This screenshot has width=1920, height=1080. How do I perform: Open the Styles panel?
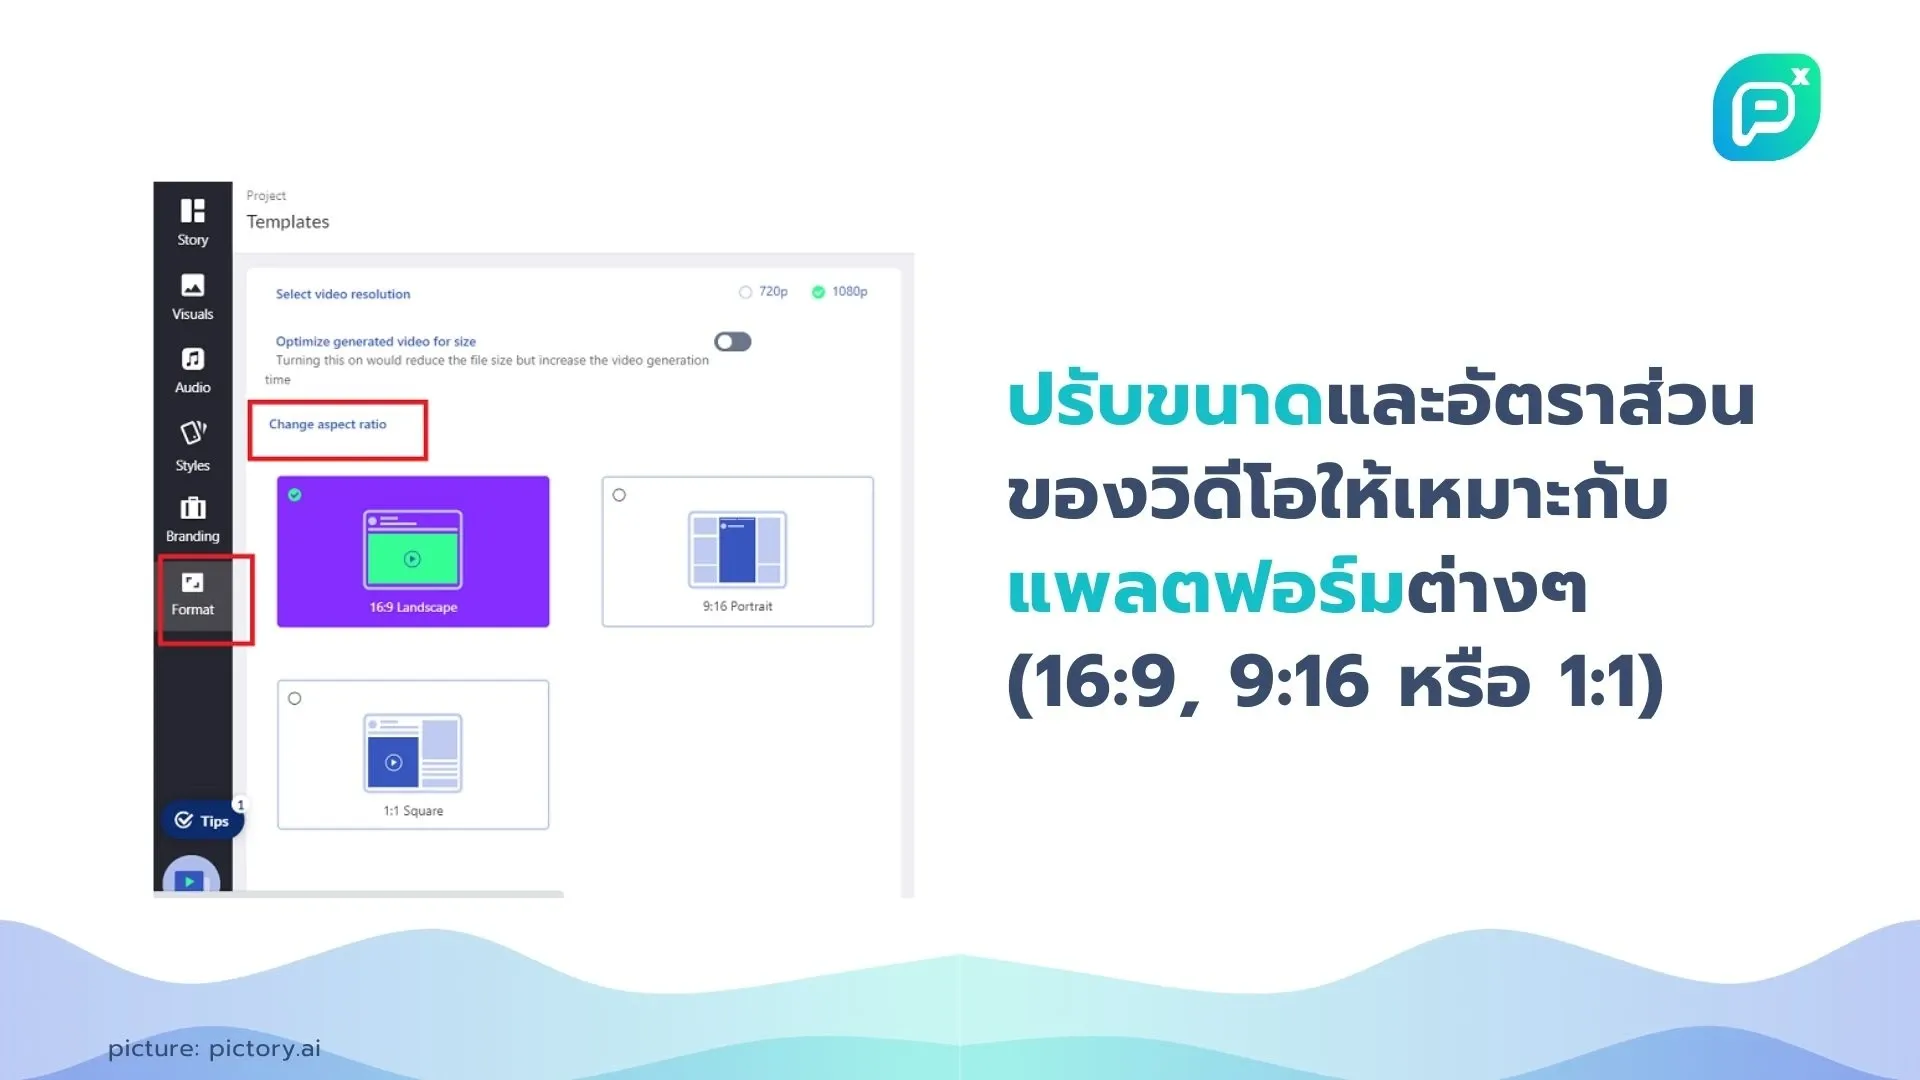click(193, 446)
